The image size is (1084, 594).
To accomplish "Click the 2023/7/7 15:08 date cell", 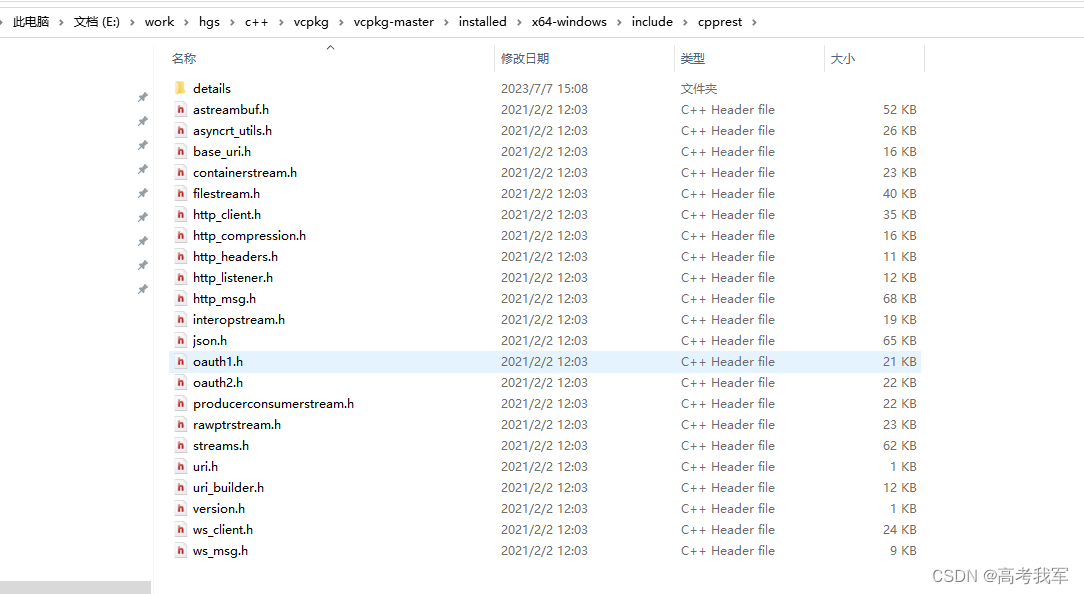I will (x=544, y=89).
